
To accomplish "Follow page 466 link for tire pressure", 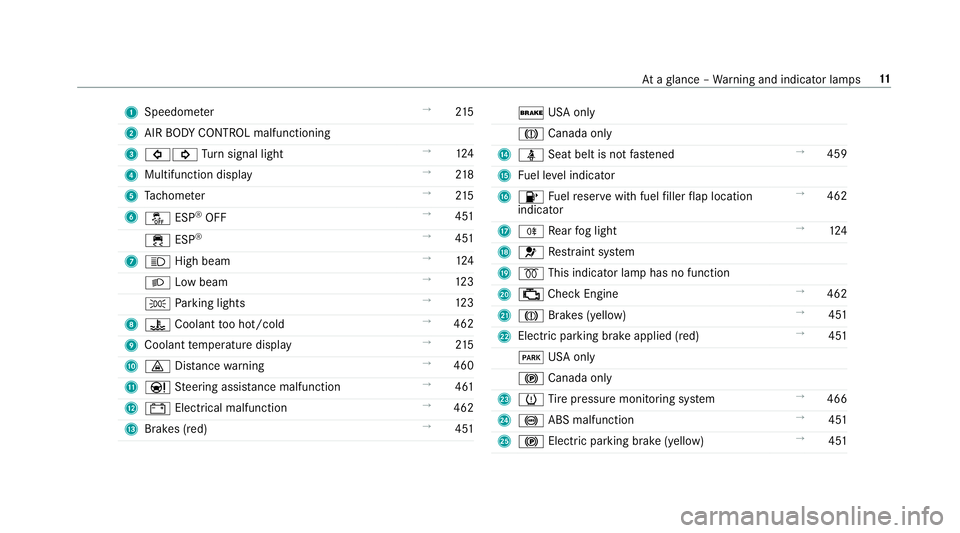I will [839, 399].
